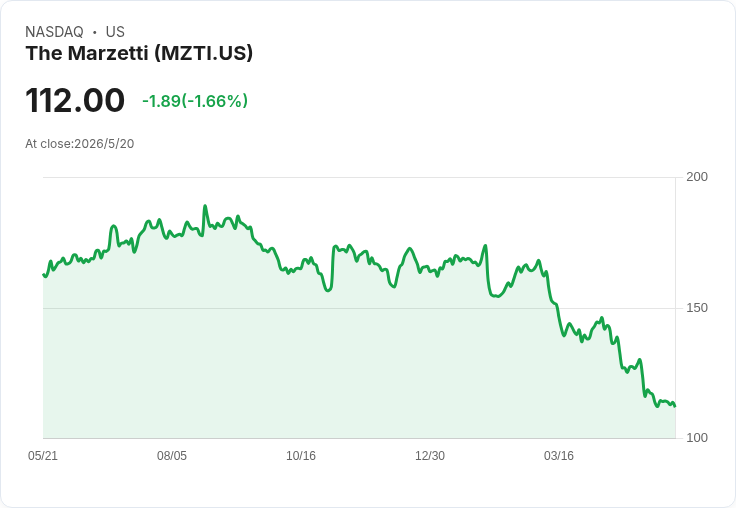This screenshot has width=736, height=508.
Task: Click the 200 price axis label
Action: tap(697, 177)
